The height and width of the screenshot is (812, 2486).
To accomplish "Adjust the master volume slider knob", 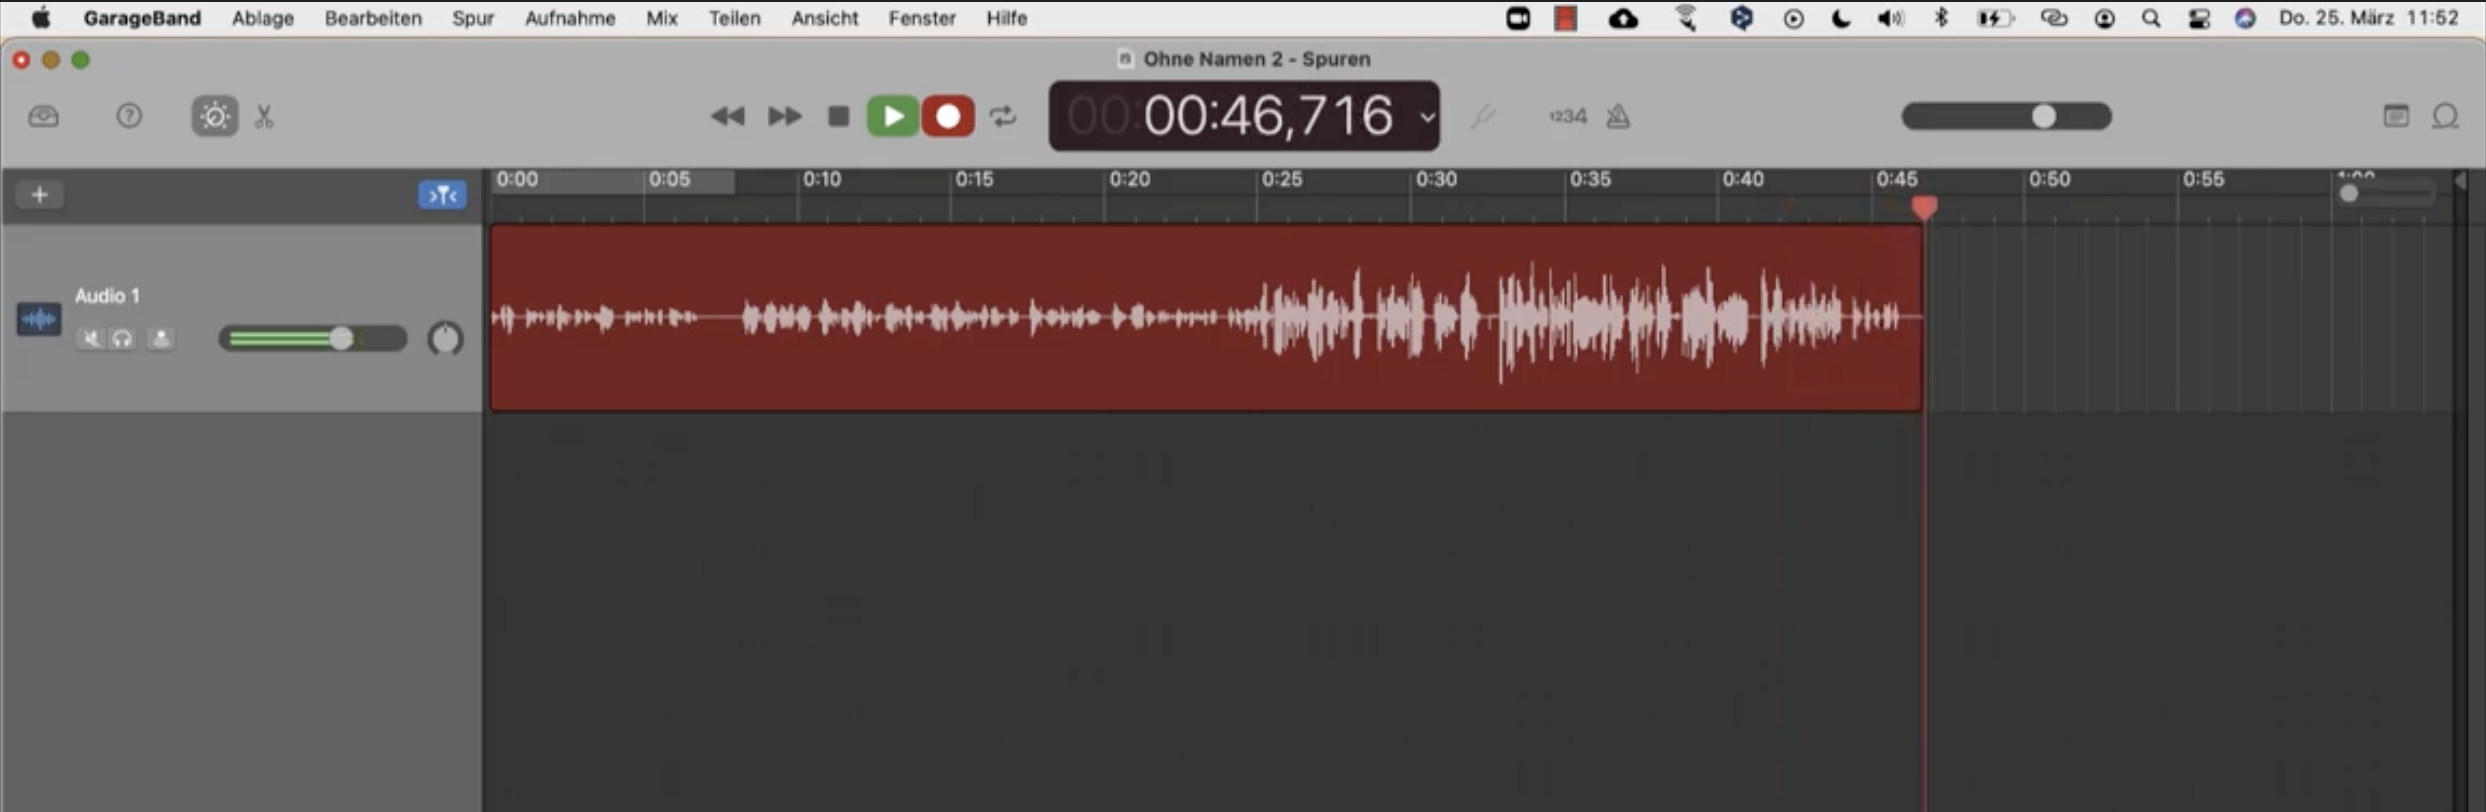I will 2044,116.
